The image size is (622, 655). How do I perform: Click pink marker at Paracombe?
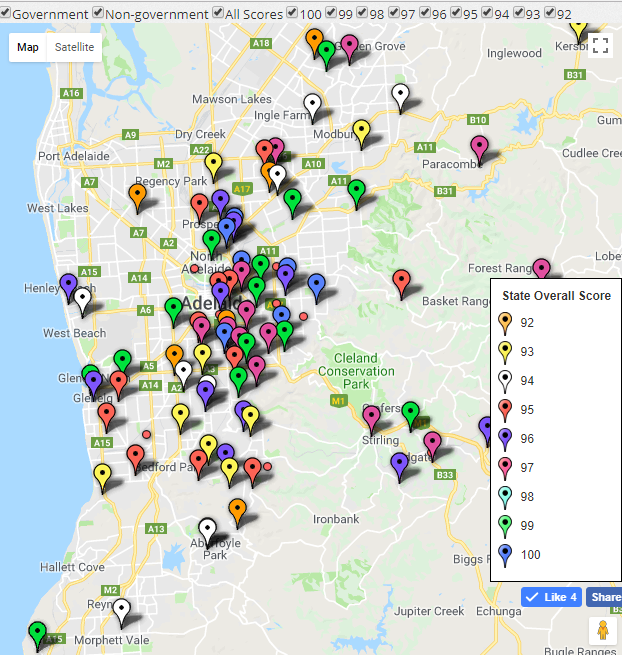click(x=479, y=147)
